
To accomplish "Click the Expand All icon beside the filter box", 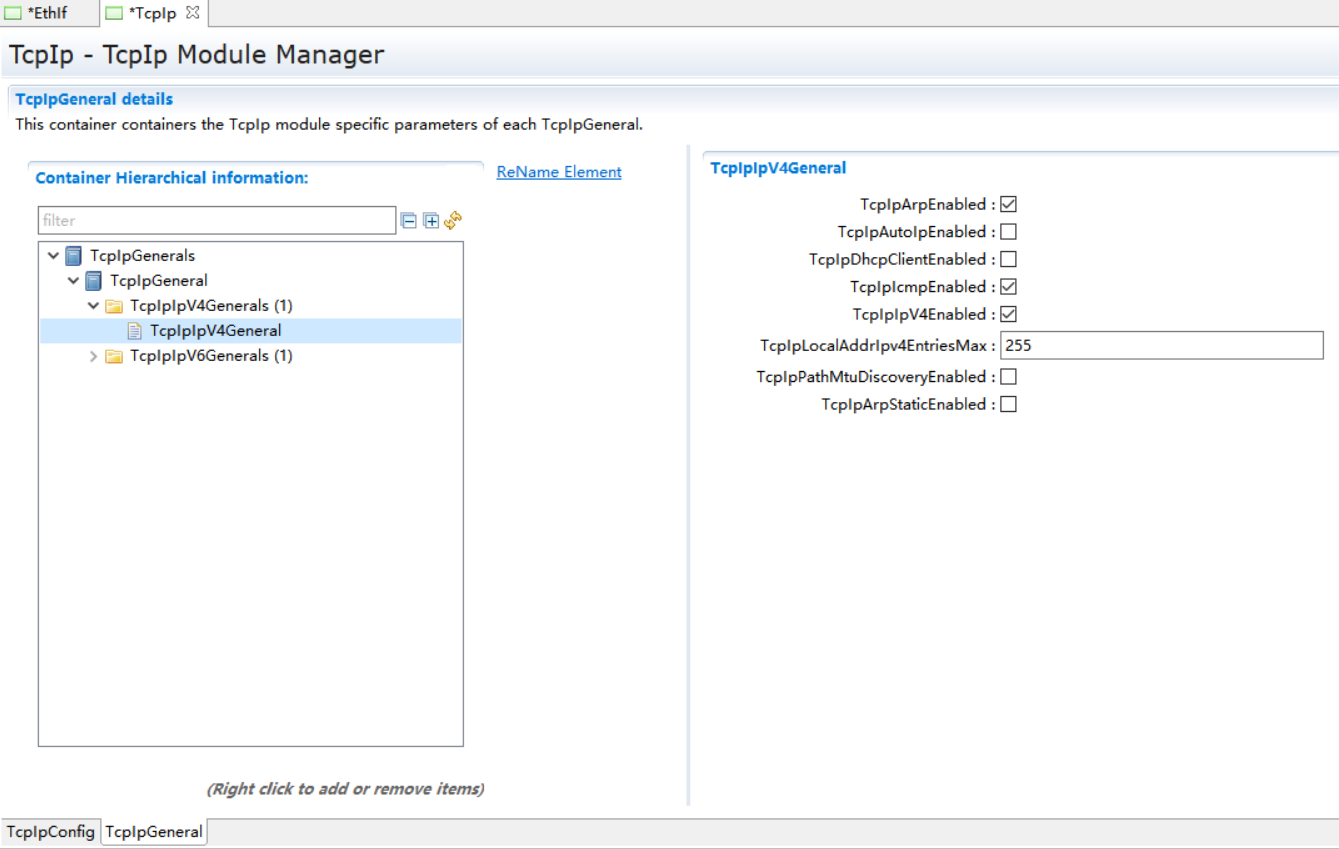I will 431,221.
